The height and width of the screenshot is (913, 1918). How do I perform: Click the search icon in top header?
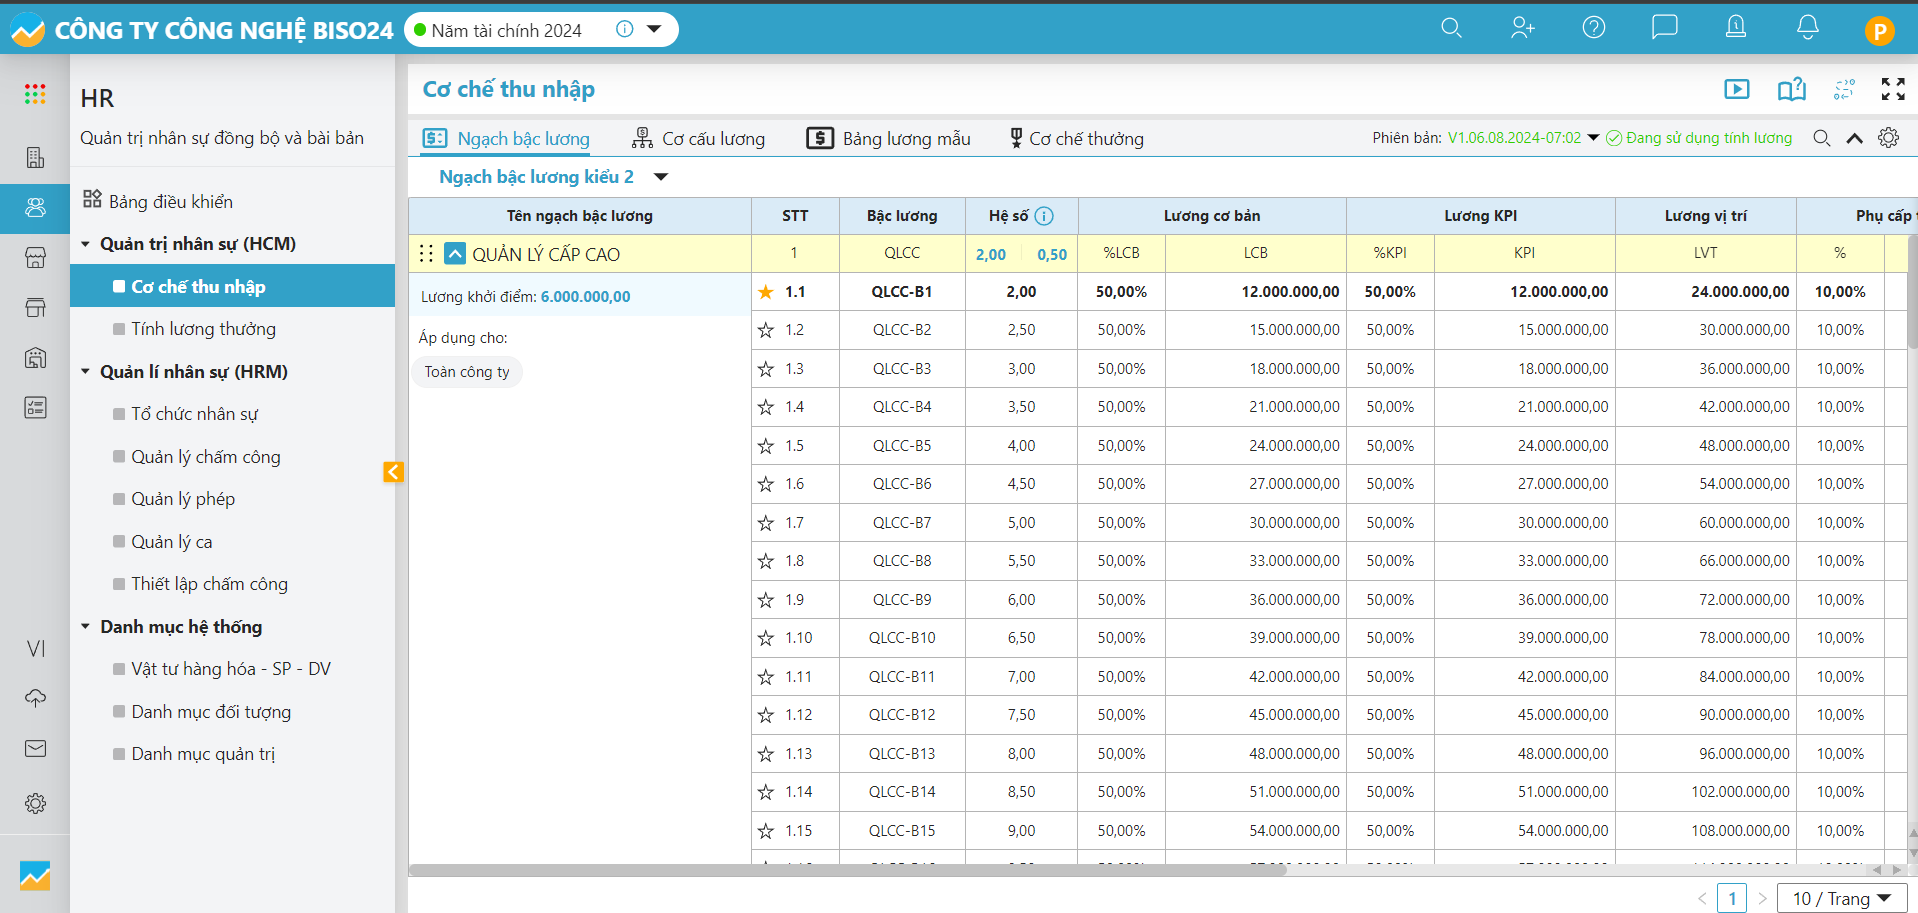(1451, 28)
